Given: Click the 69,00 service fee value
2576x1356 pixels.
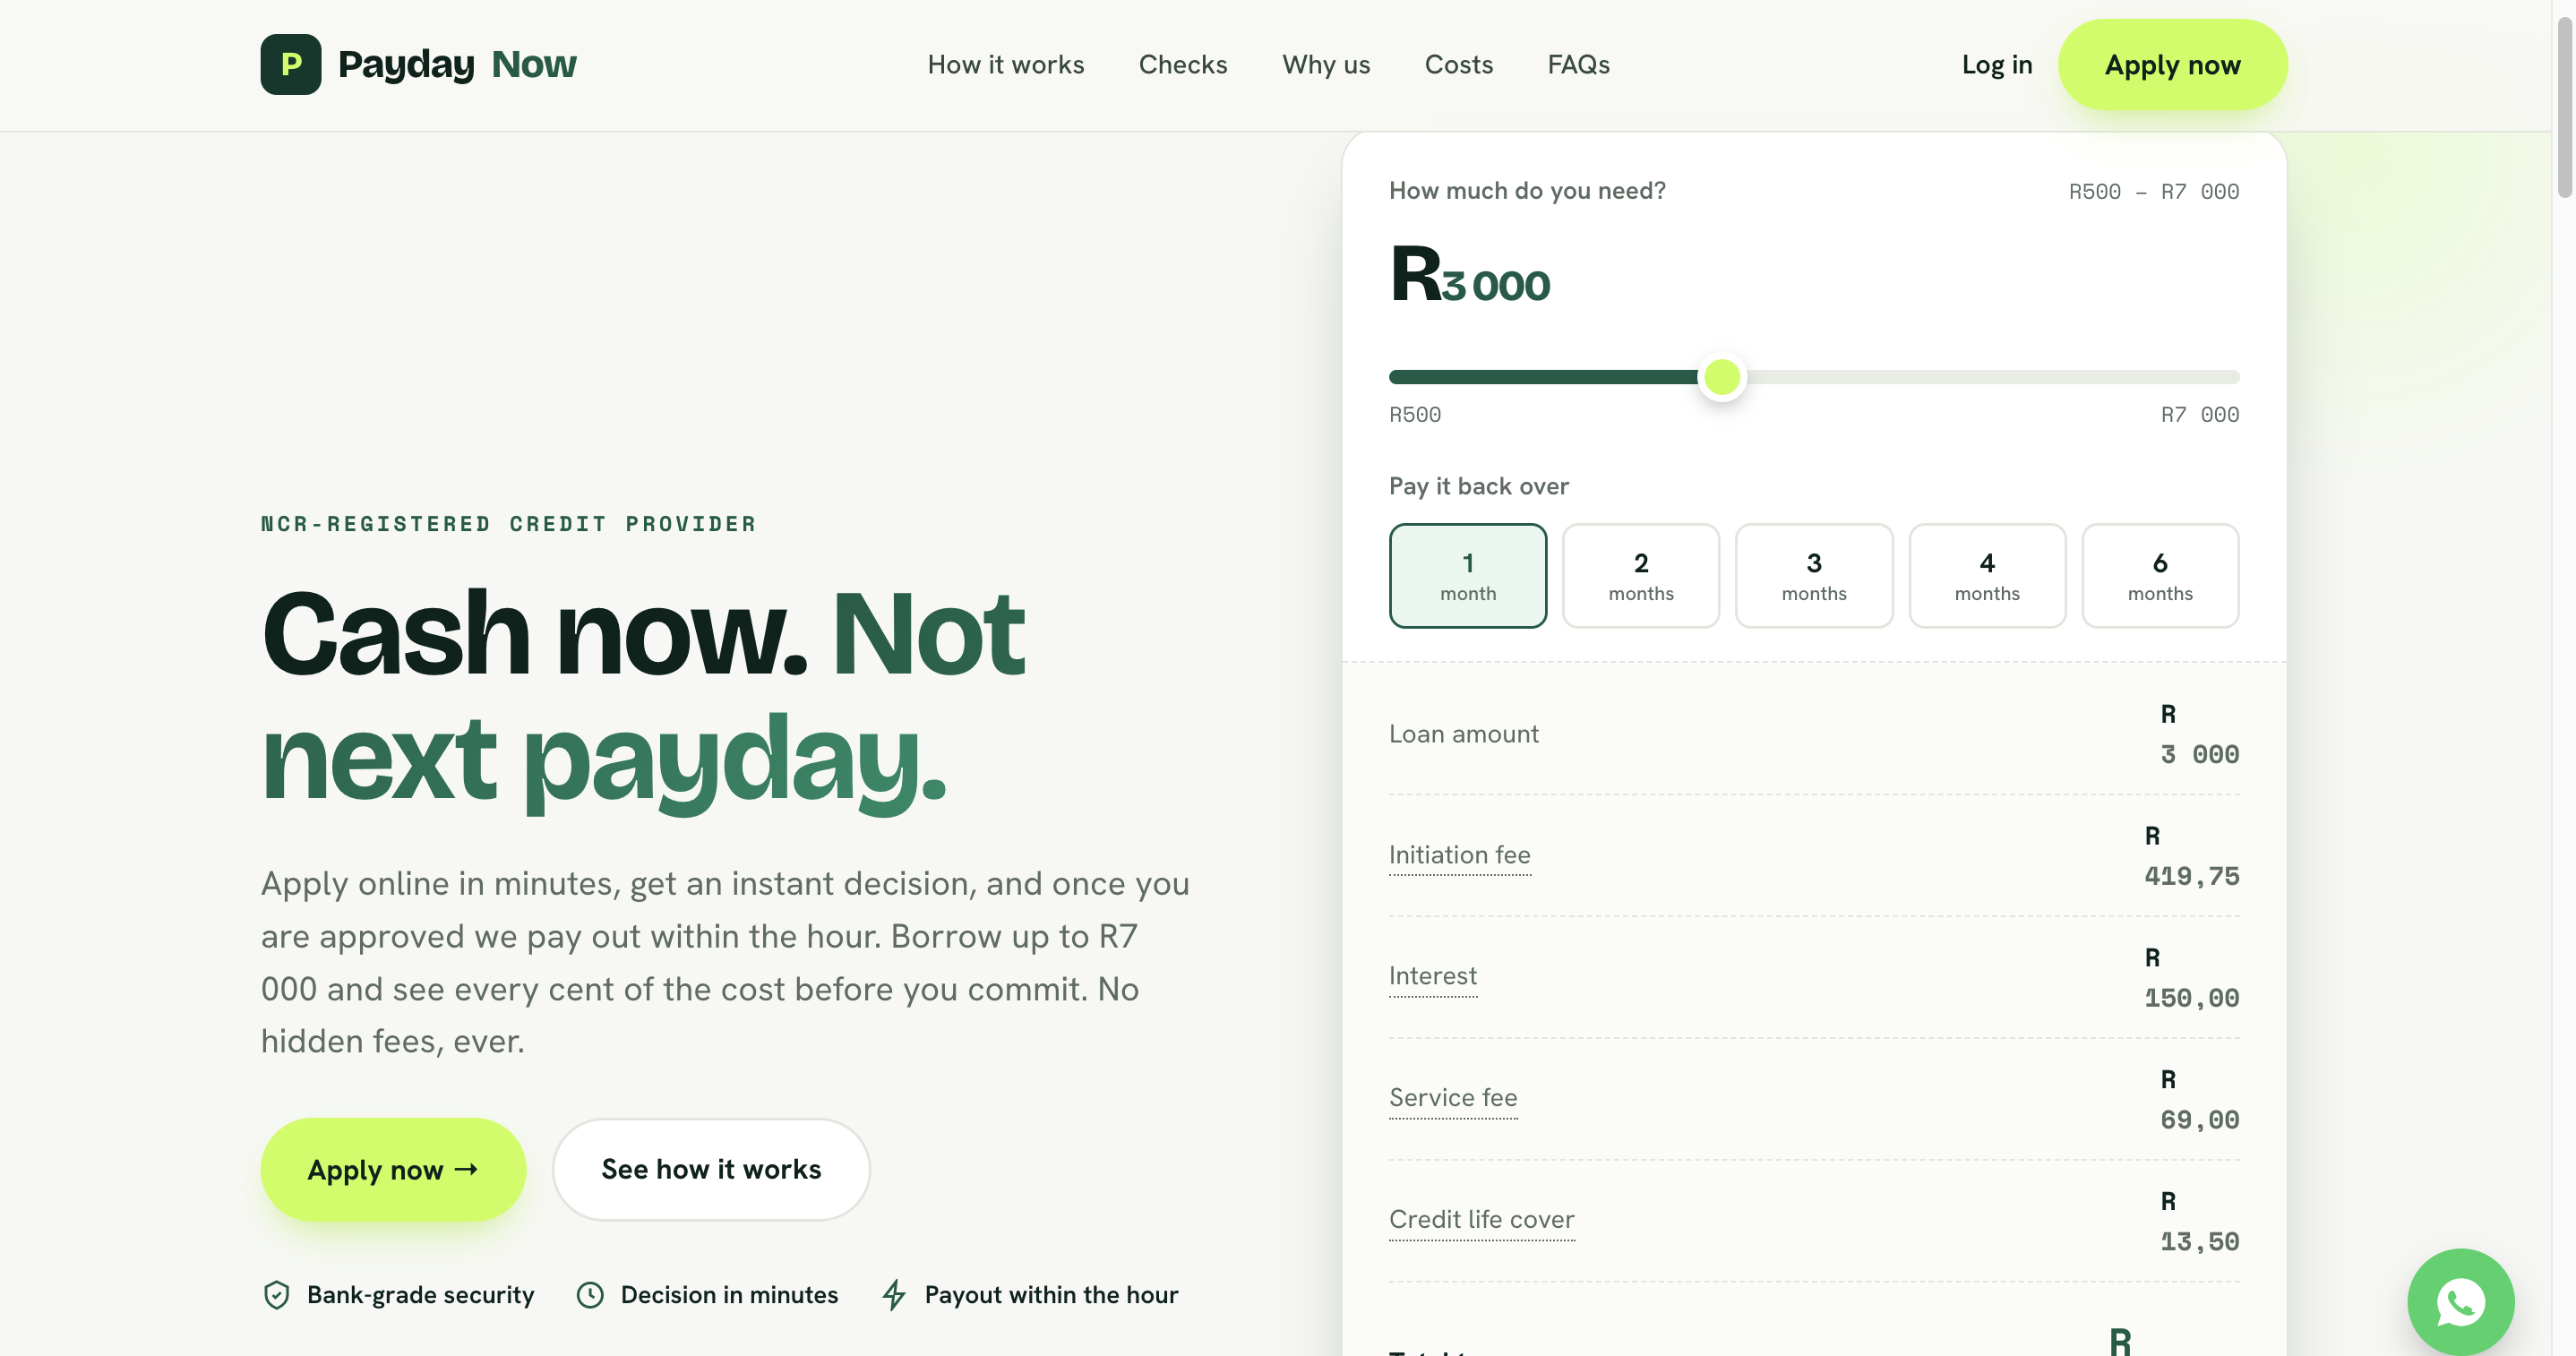Looking at the screenshot, I should [x=2199, y=1120].
